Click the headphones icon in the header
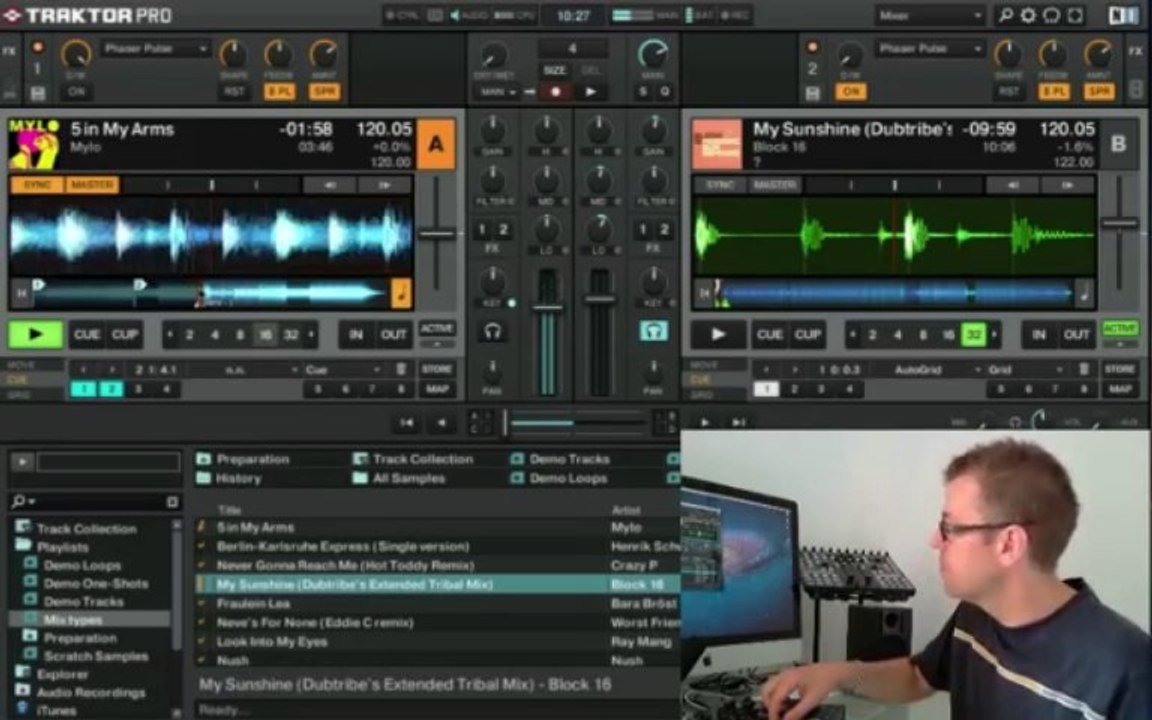Screen dimensions: 1152x720 coord(1052,15)
